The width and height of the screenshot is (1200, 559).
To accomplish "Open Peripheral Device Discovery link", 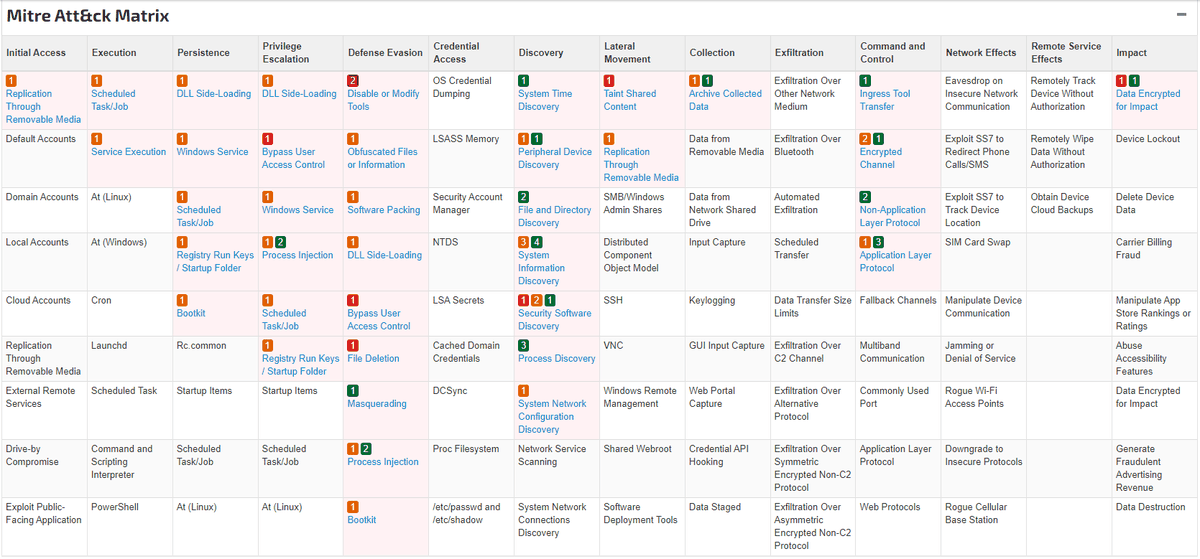I will (555, 158).
